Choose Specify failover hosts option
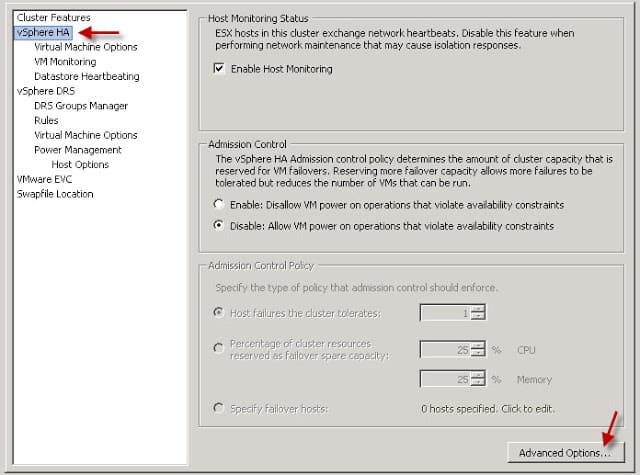The height and width of the screenshot is (475, 640). coord(219,408)
